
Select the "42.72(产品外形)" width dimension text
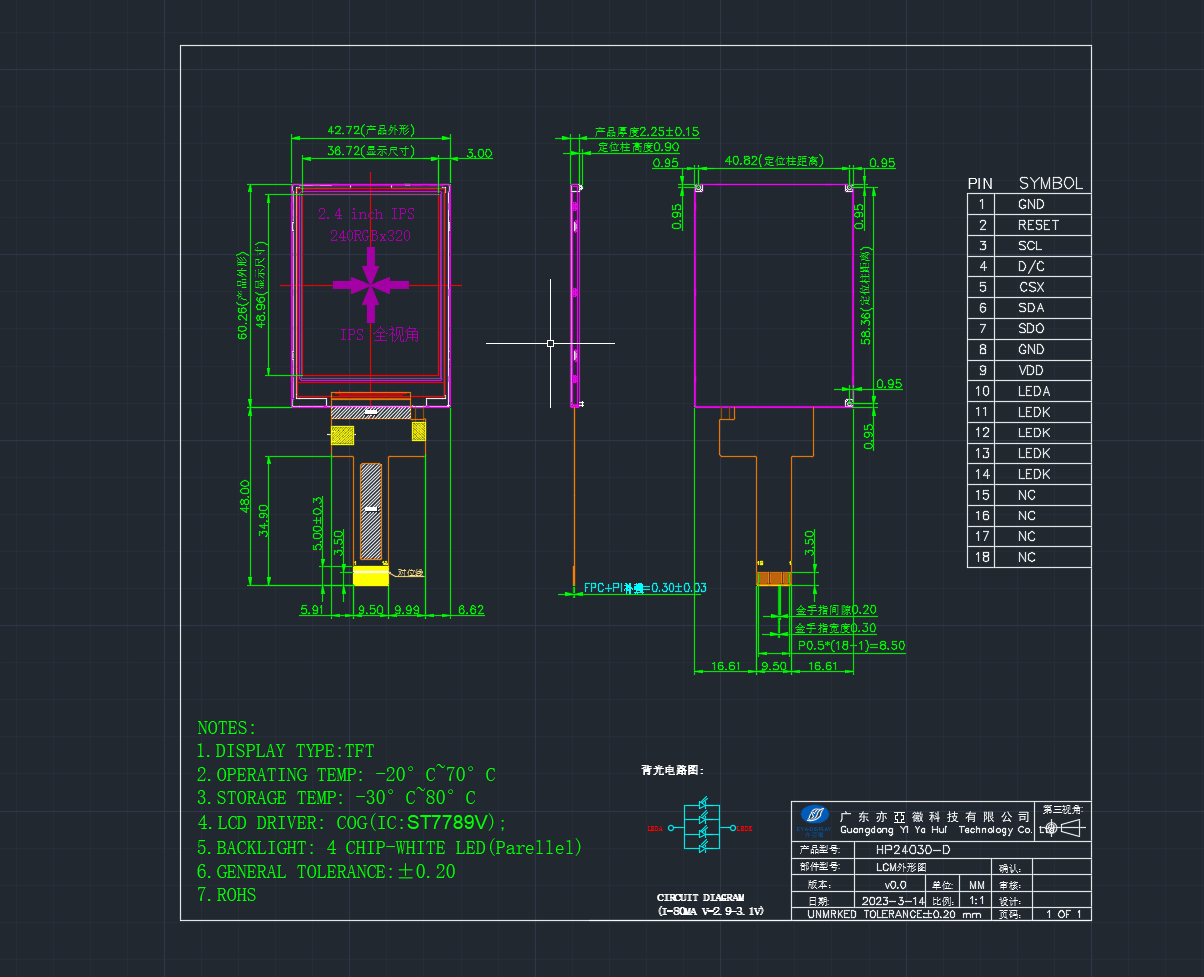[x=371, y=130]
